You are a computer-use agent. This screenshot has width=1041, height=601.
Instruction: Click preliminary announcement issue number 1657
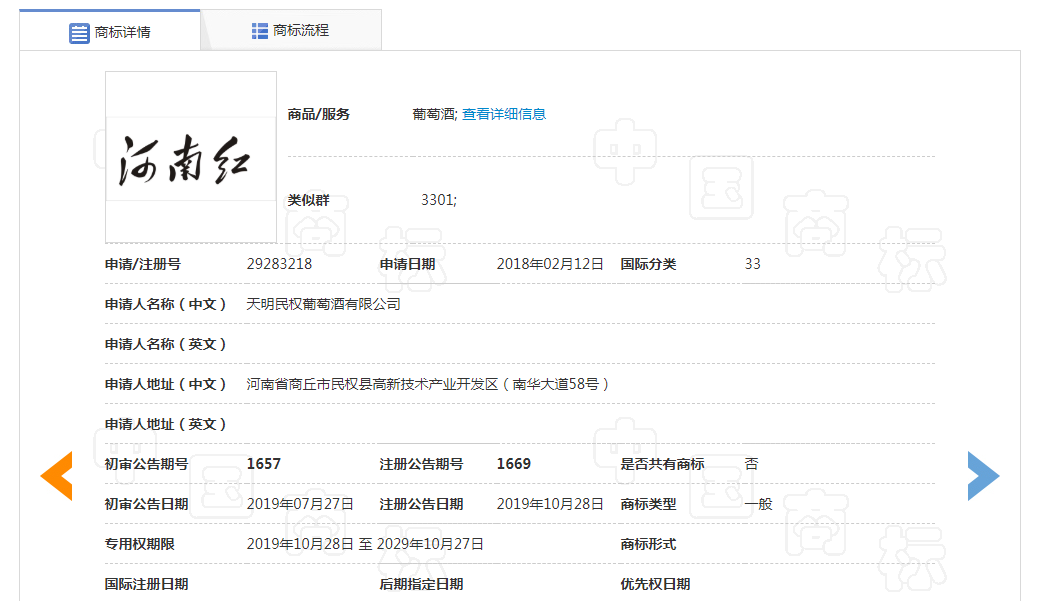(x=264, y=464)
